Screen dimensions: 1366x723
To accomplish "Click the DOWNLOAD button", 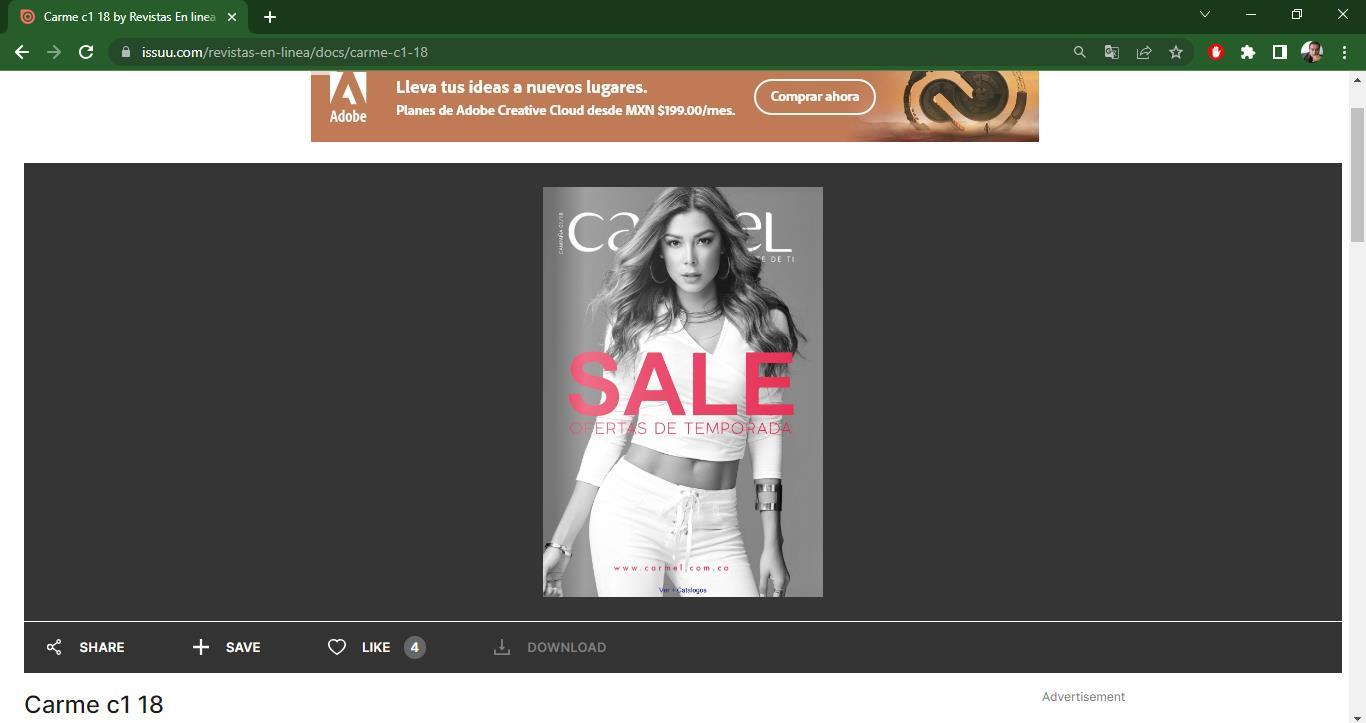I will point(550,647).
